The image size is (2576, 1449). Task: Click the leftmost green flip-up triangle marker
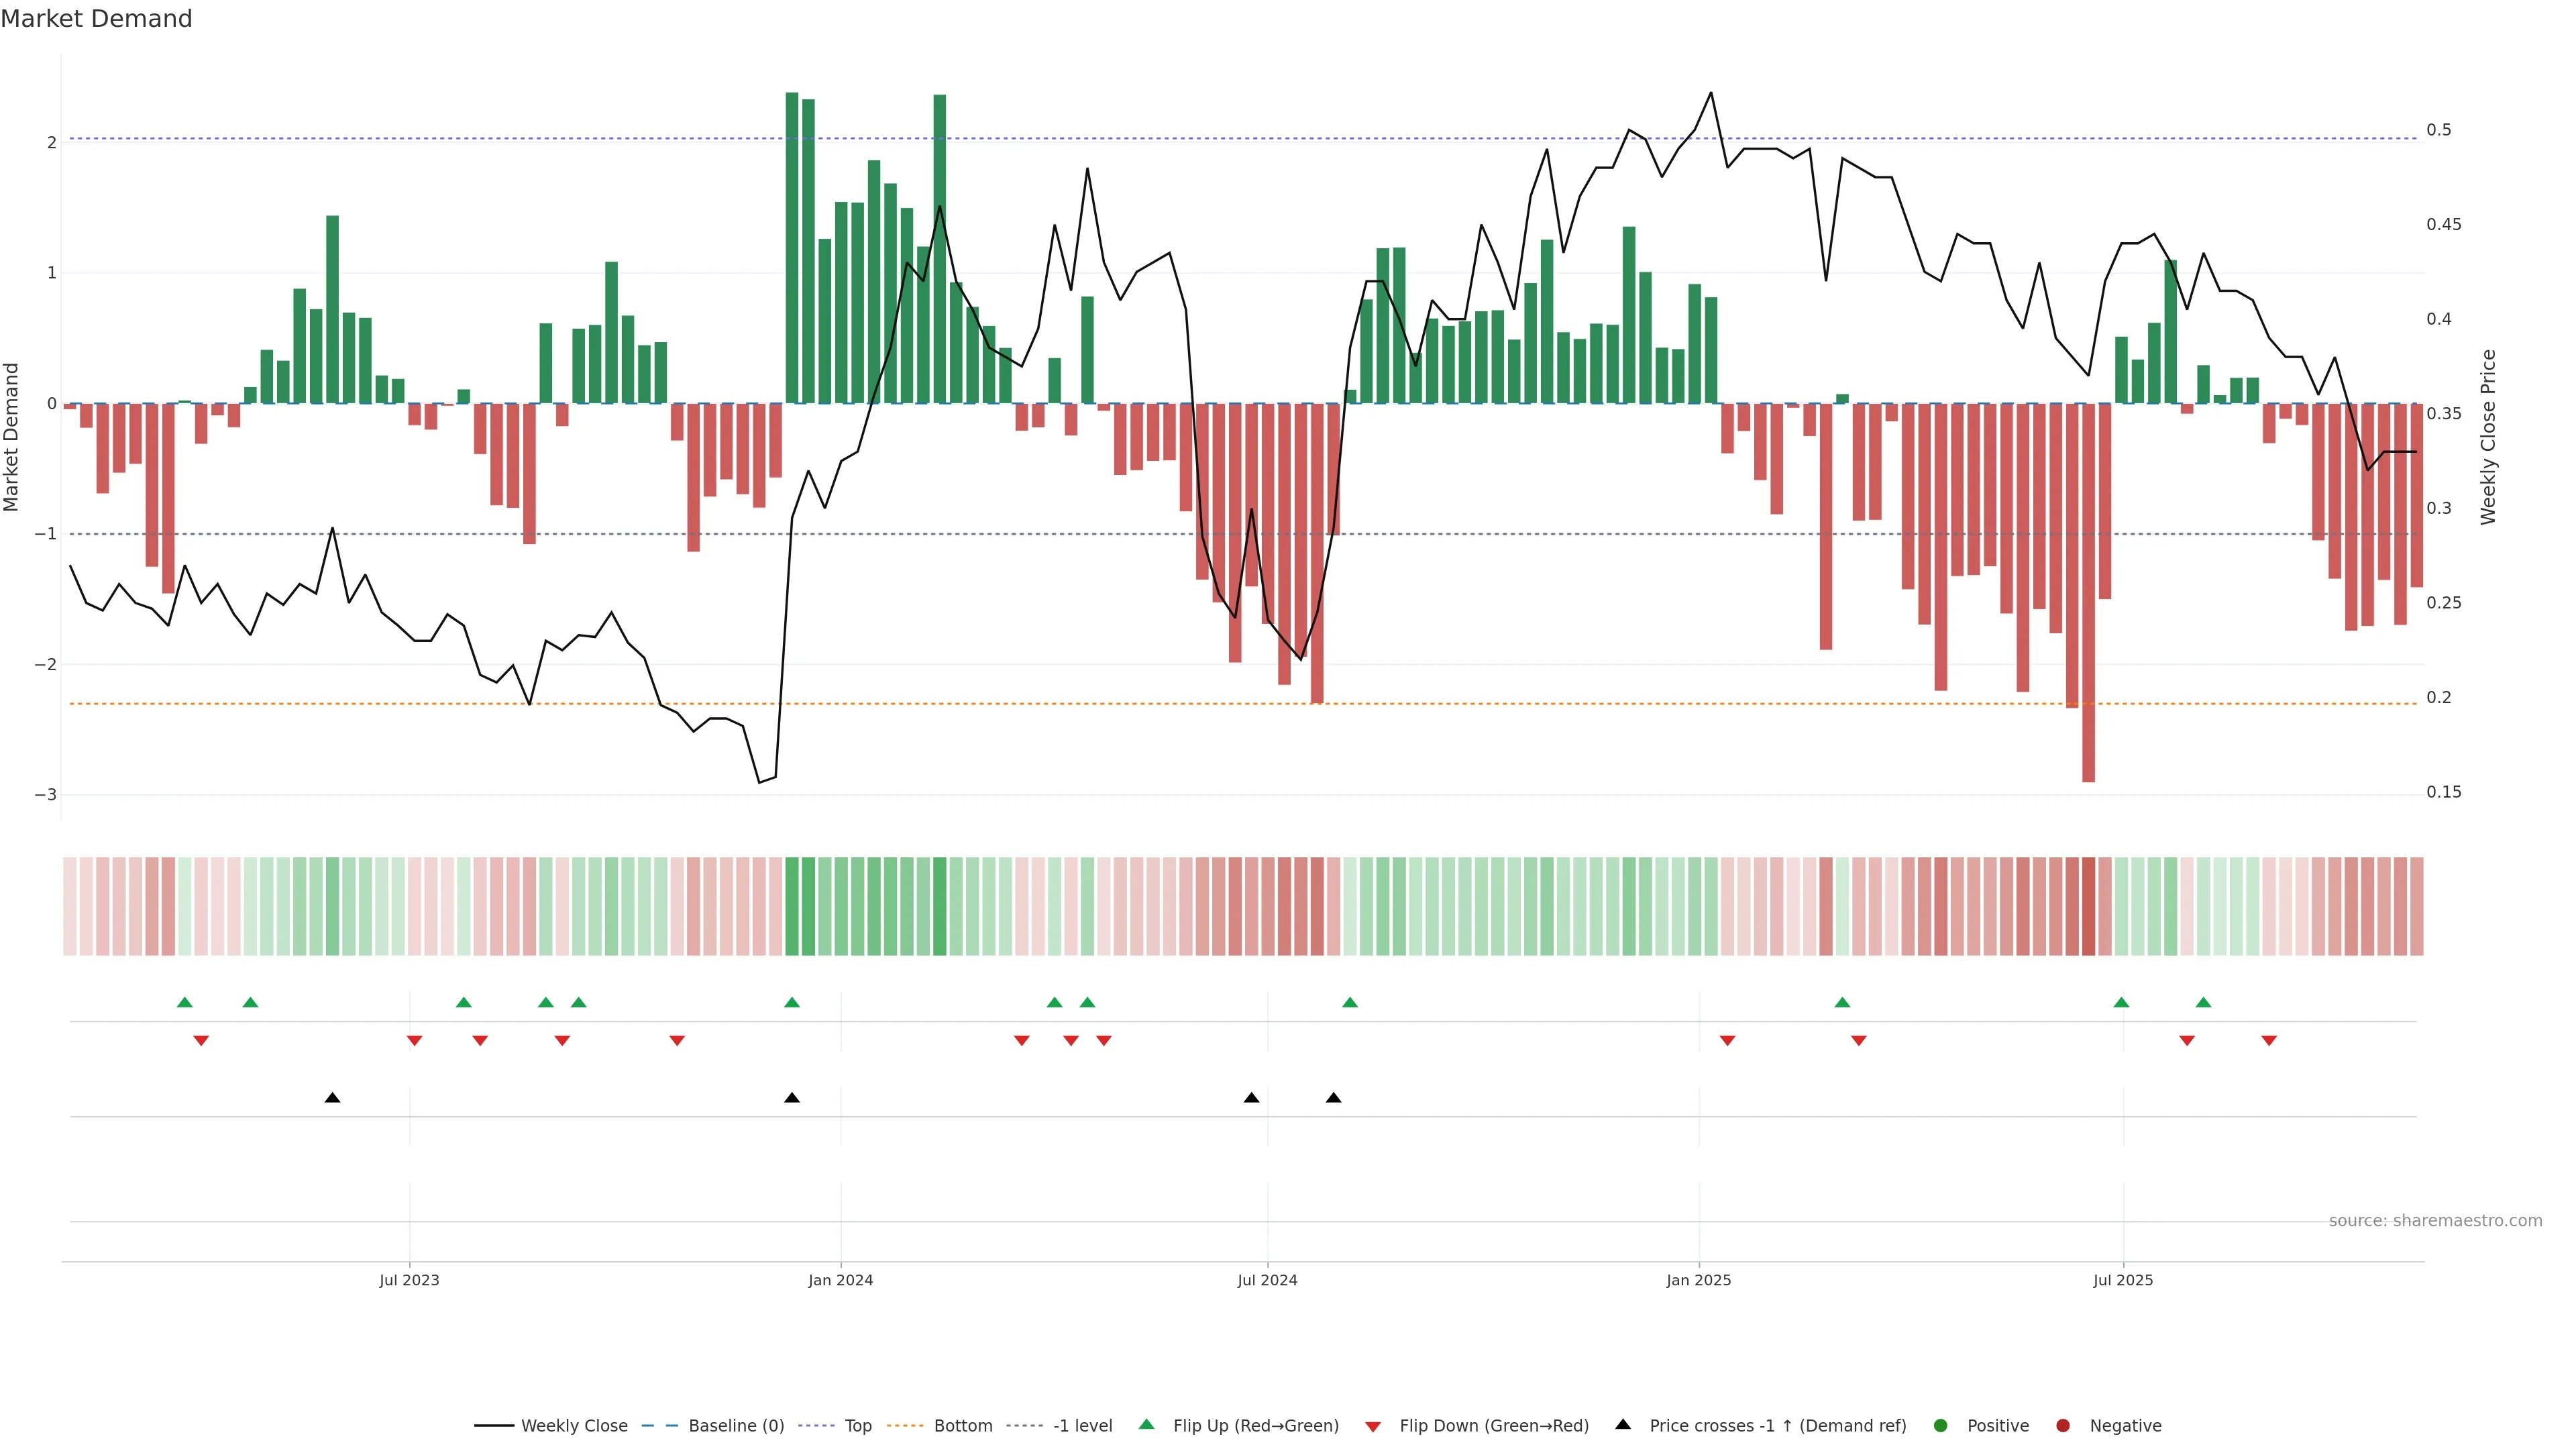184,1002
